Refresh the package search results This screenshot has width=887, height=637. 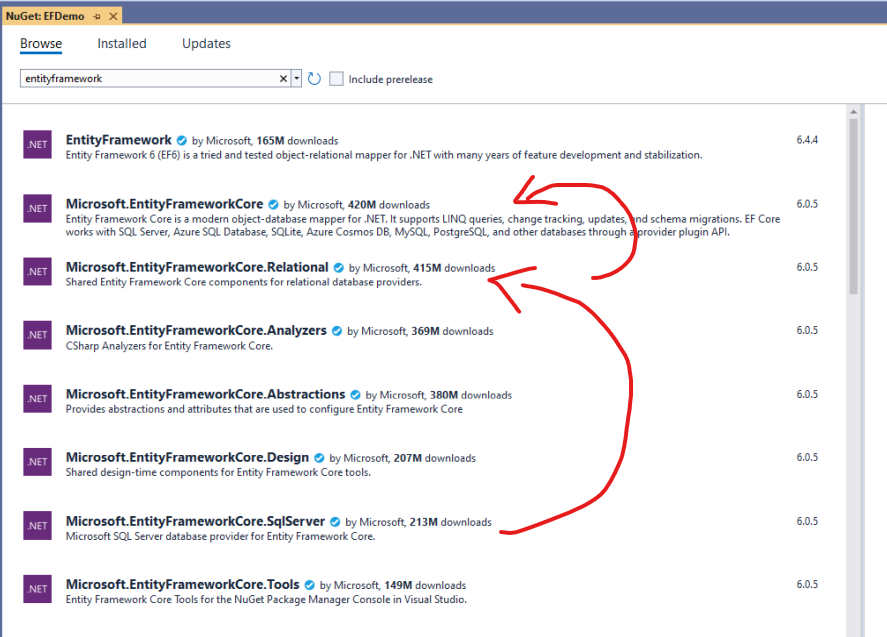point(314,79)
